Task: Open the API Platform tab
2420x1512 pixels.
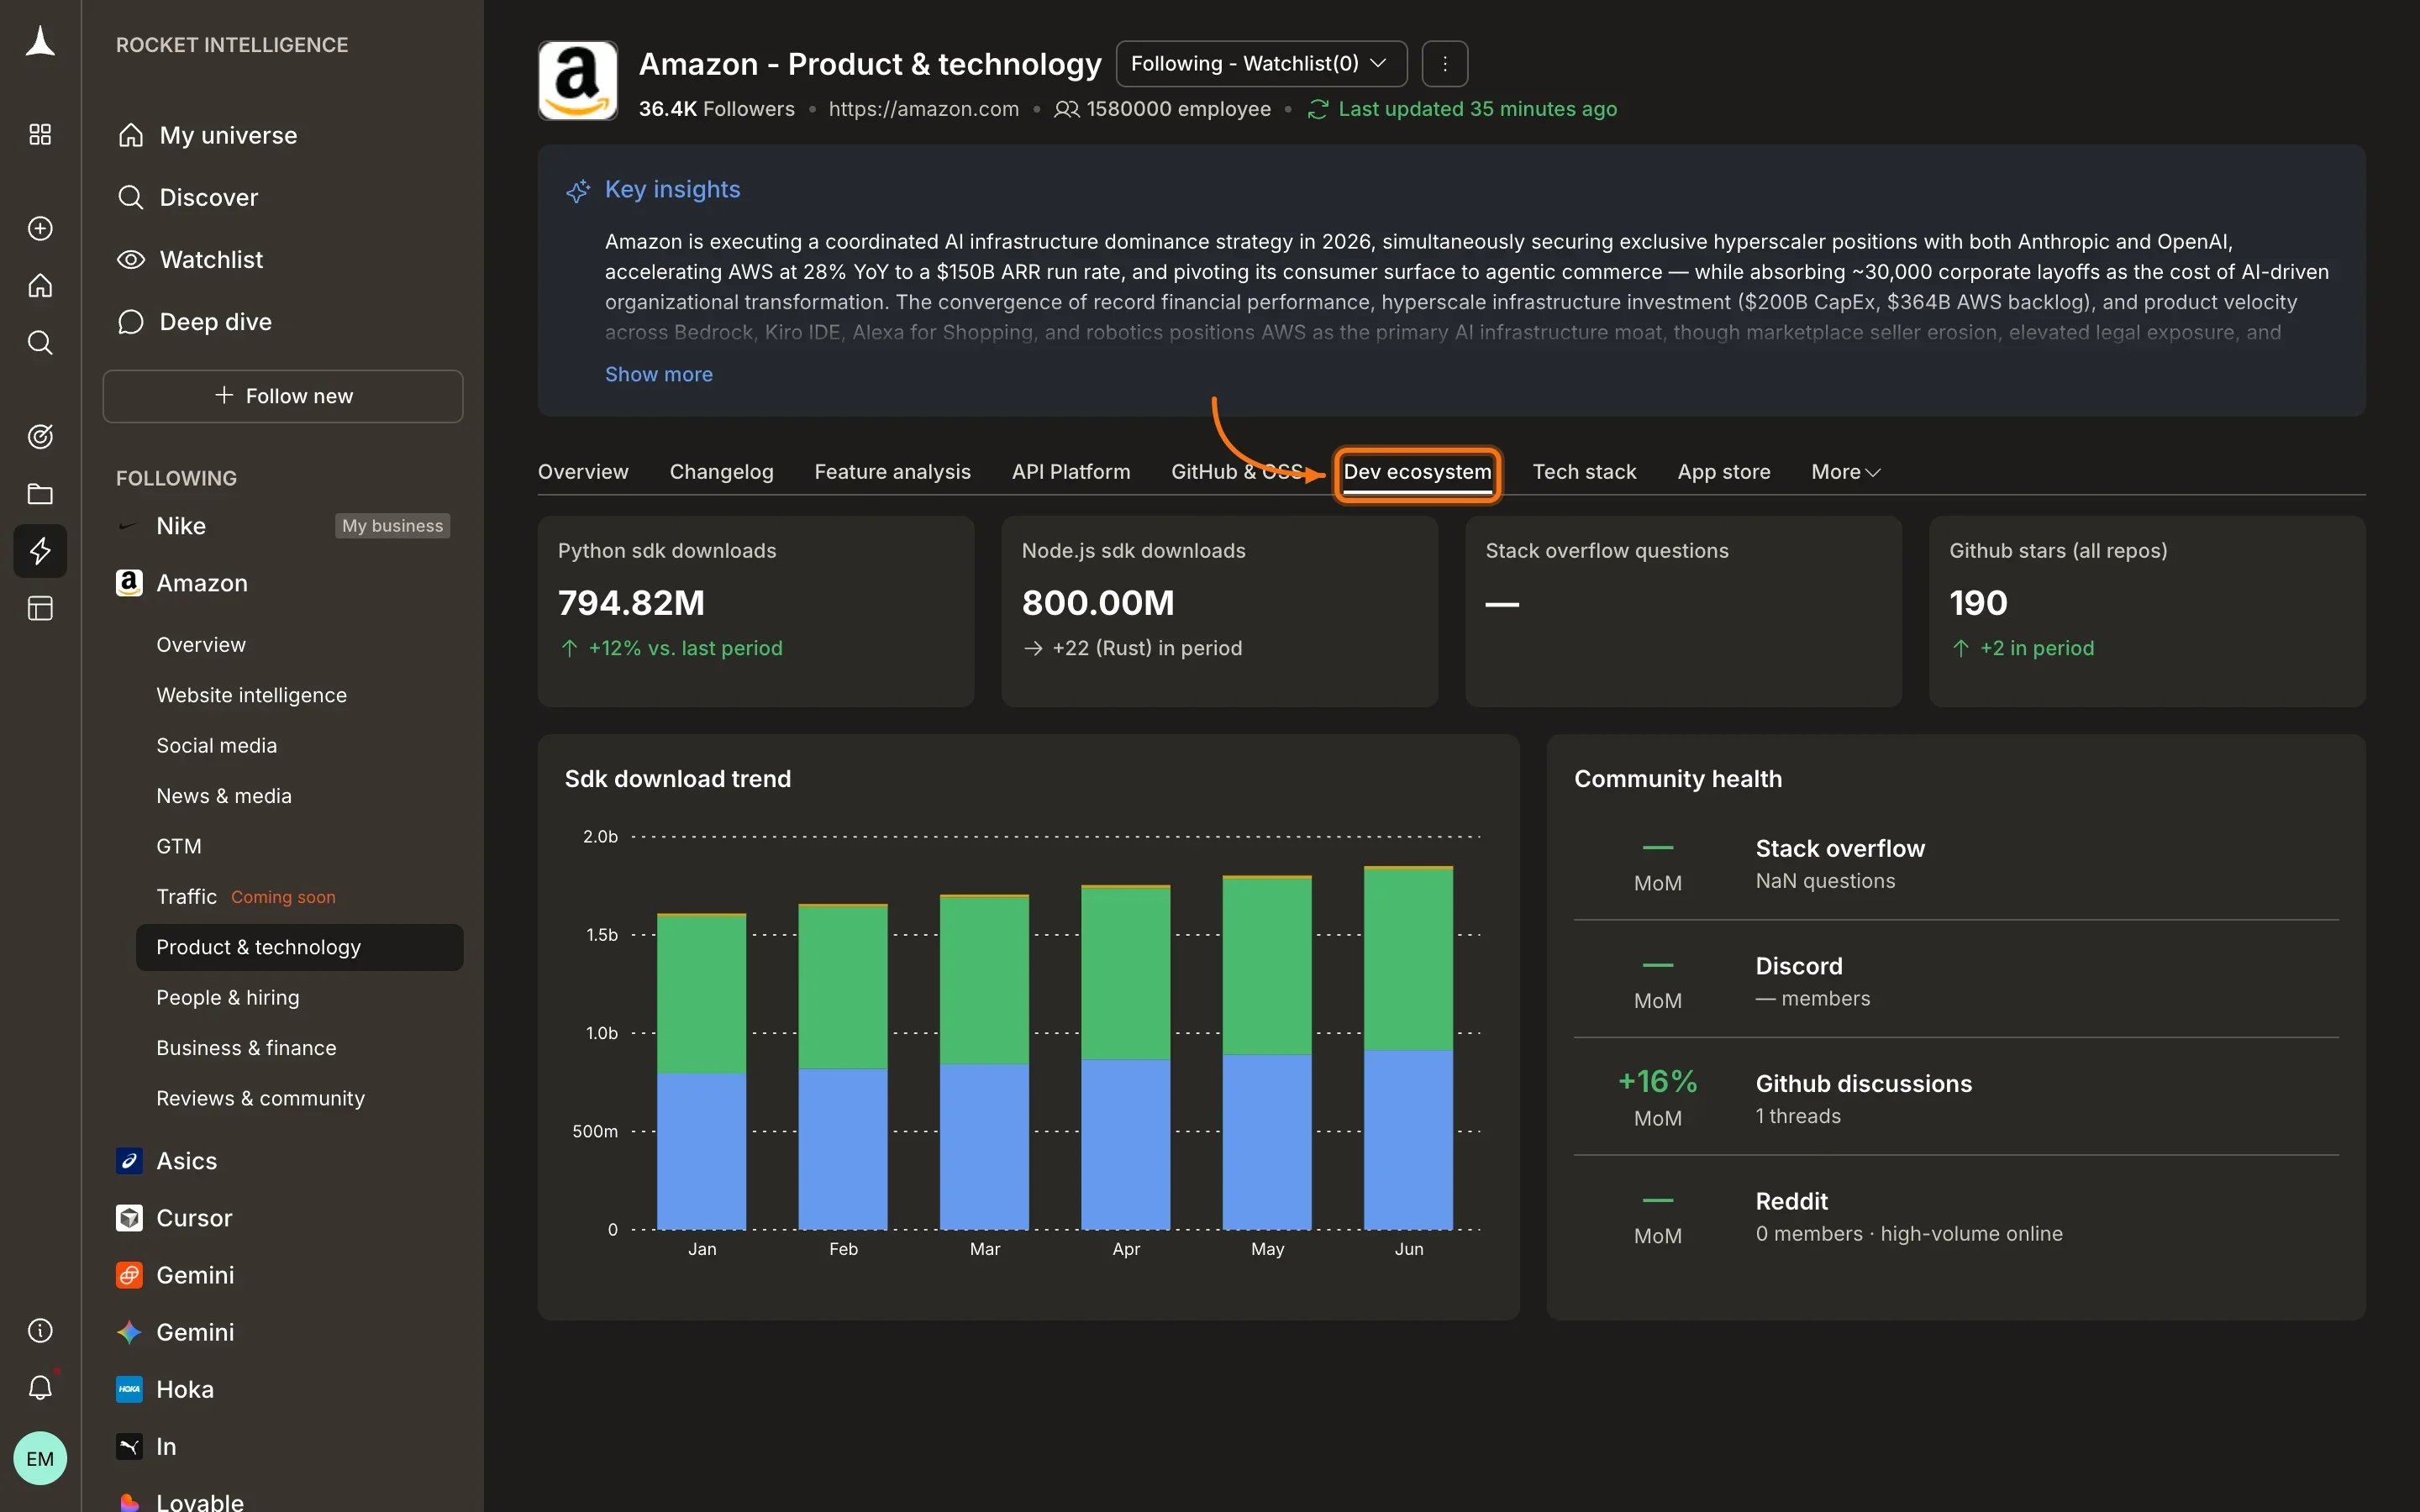Action: [x=1070, y=471]
